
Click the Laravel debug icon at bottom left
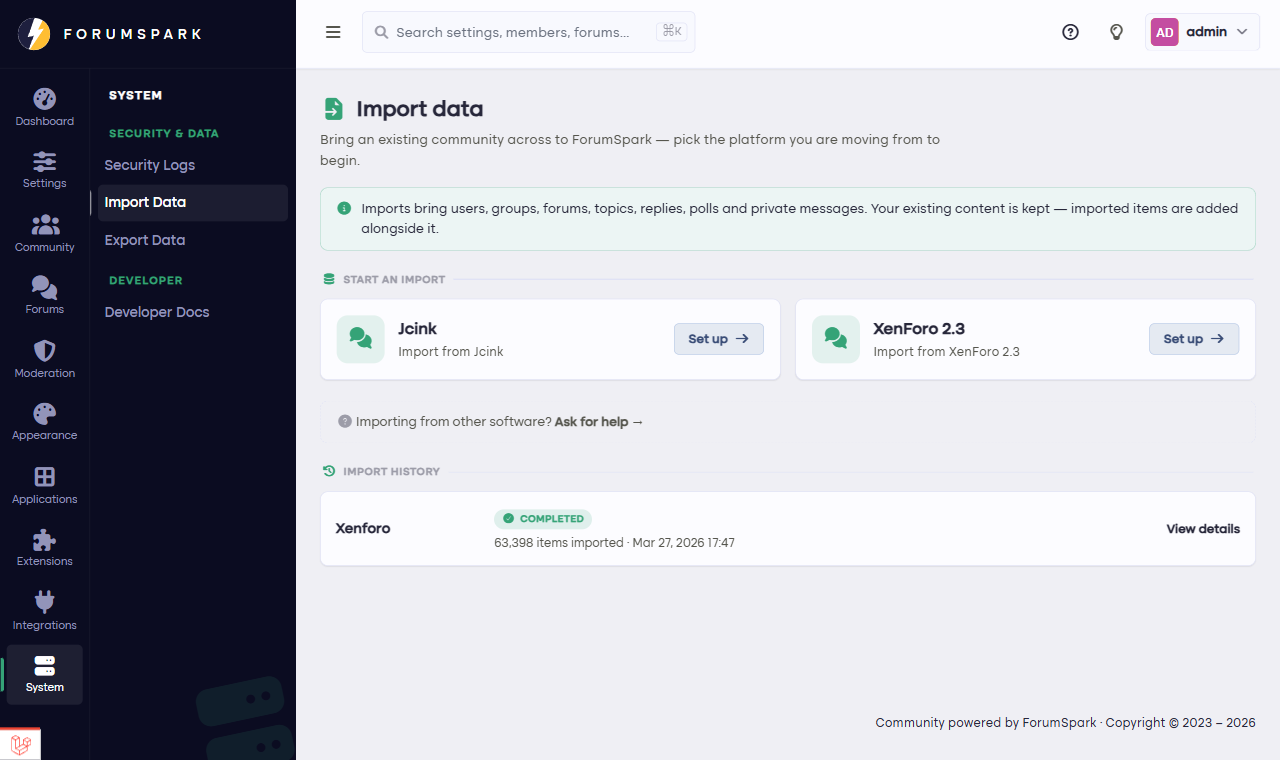[21, 744]
